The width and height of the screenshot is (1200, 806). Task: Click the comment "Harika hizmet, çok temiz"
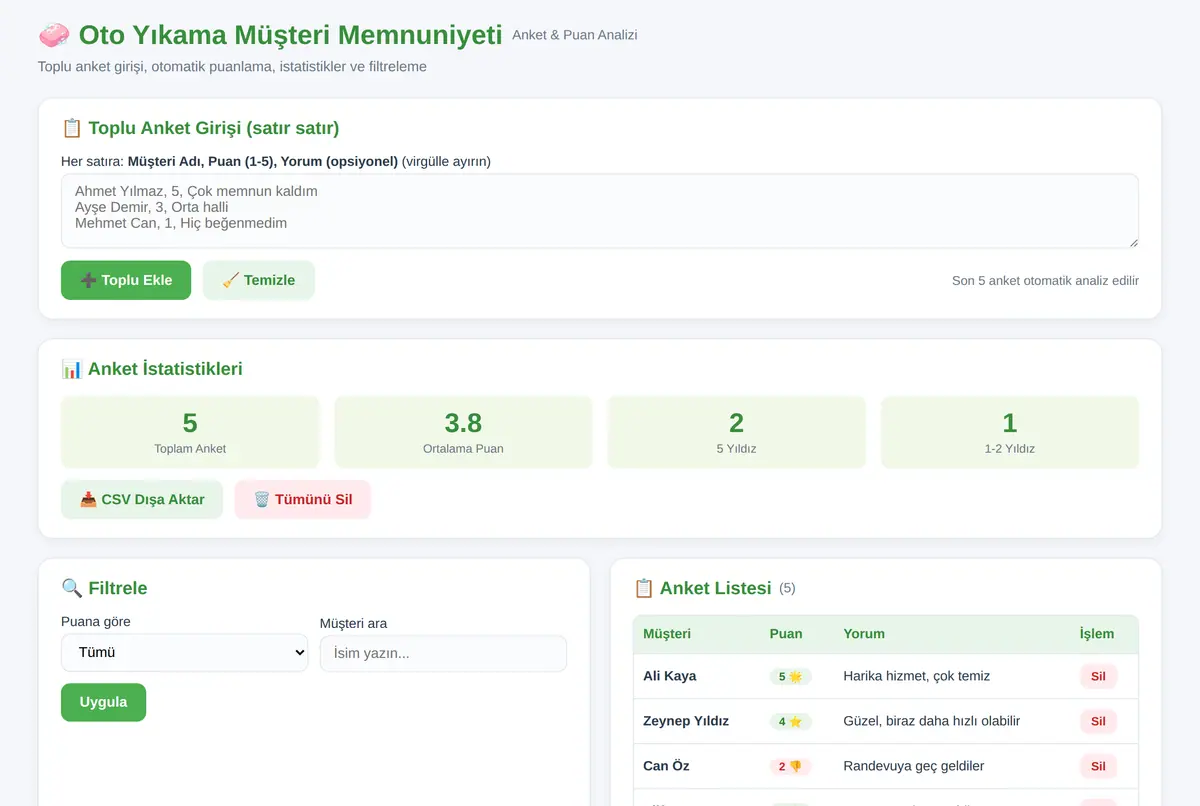[x=917, y=676]
